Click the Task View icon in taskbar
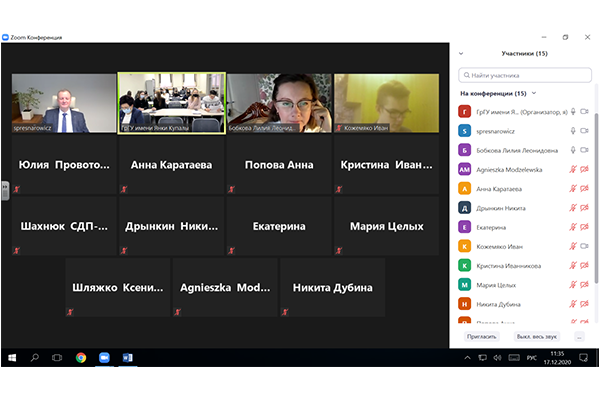Viewport: 600px width, 400px height. pos(57,357)
